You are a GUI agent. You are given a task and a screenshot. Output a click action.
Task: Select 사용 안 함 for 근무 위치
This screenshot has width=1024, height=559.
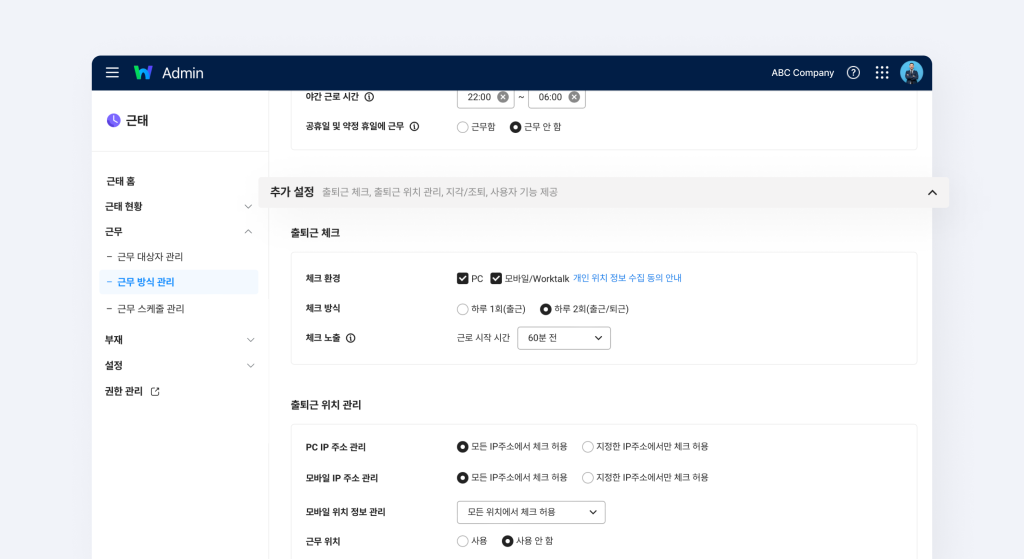coord(507,541)
